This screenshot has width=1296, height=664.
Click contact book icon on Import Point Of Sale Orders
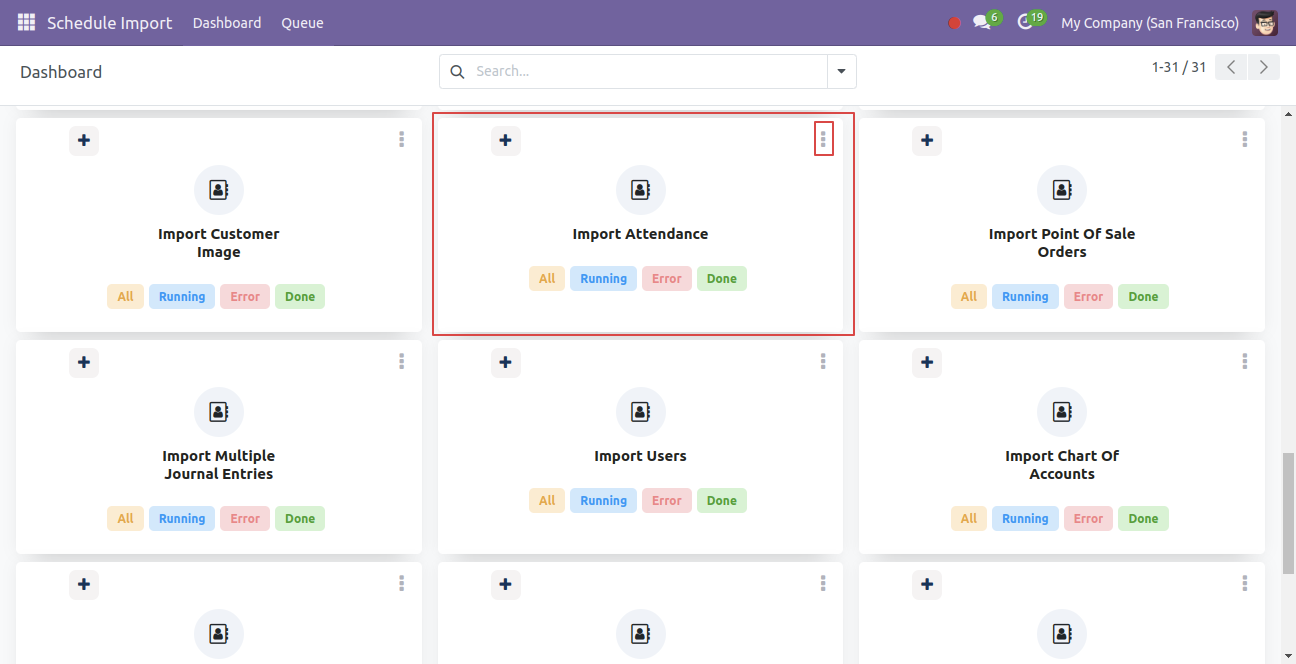(1062, 190)
